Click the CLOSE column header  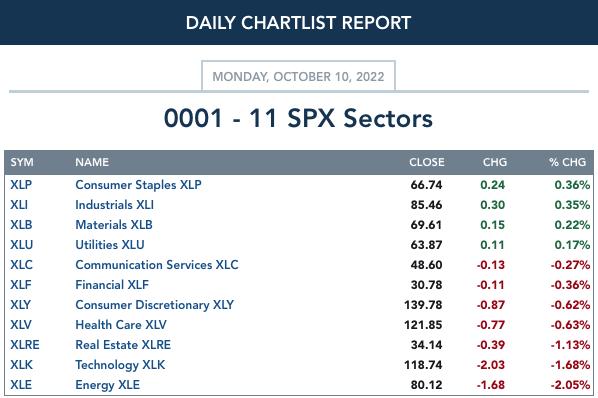(x=427, y=162)
